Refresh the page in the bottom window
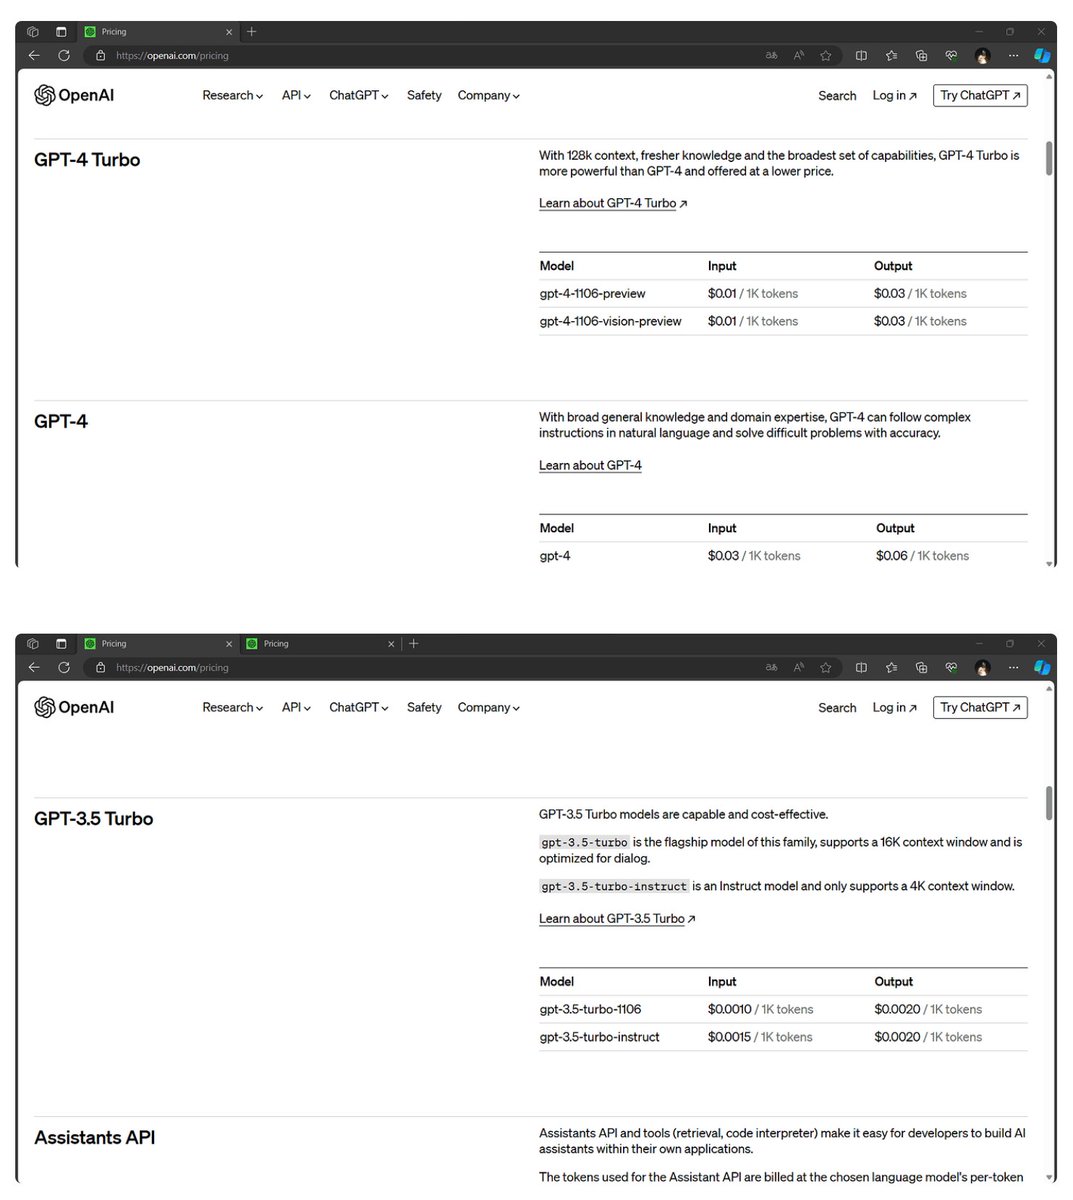Viewport: 1073px width, 1200px height. click(x=64, y=668)
